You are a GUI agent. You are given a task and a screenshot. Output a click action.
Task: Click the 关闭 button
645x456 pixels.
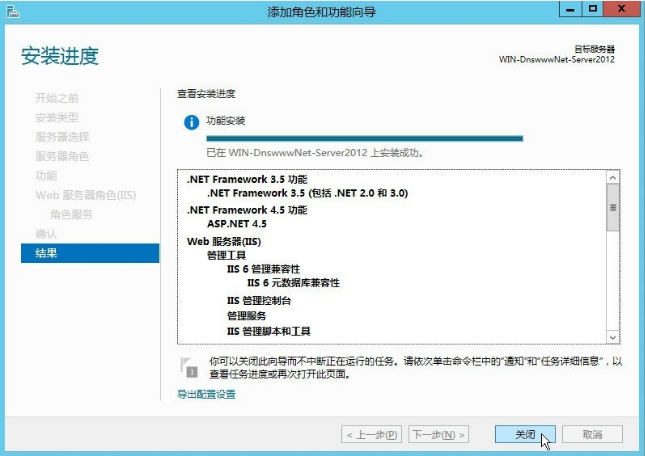525,434
